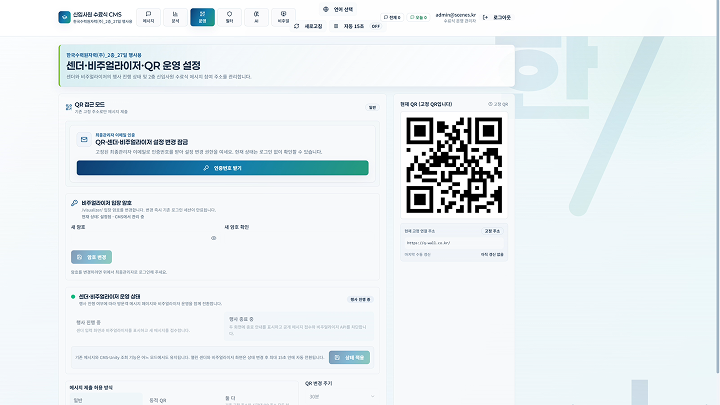Click the key icon beside 비주얼라이저 입장 암호
This screenshot has height=405, width=720.
74,202
